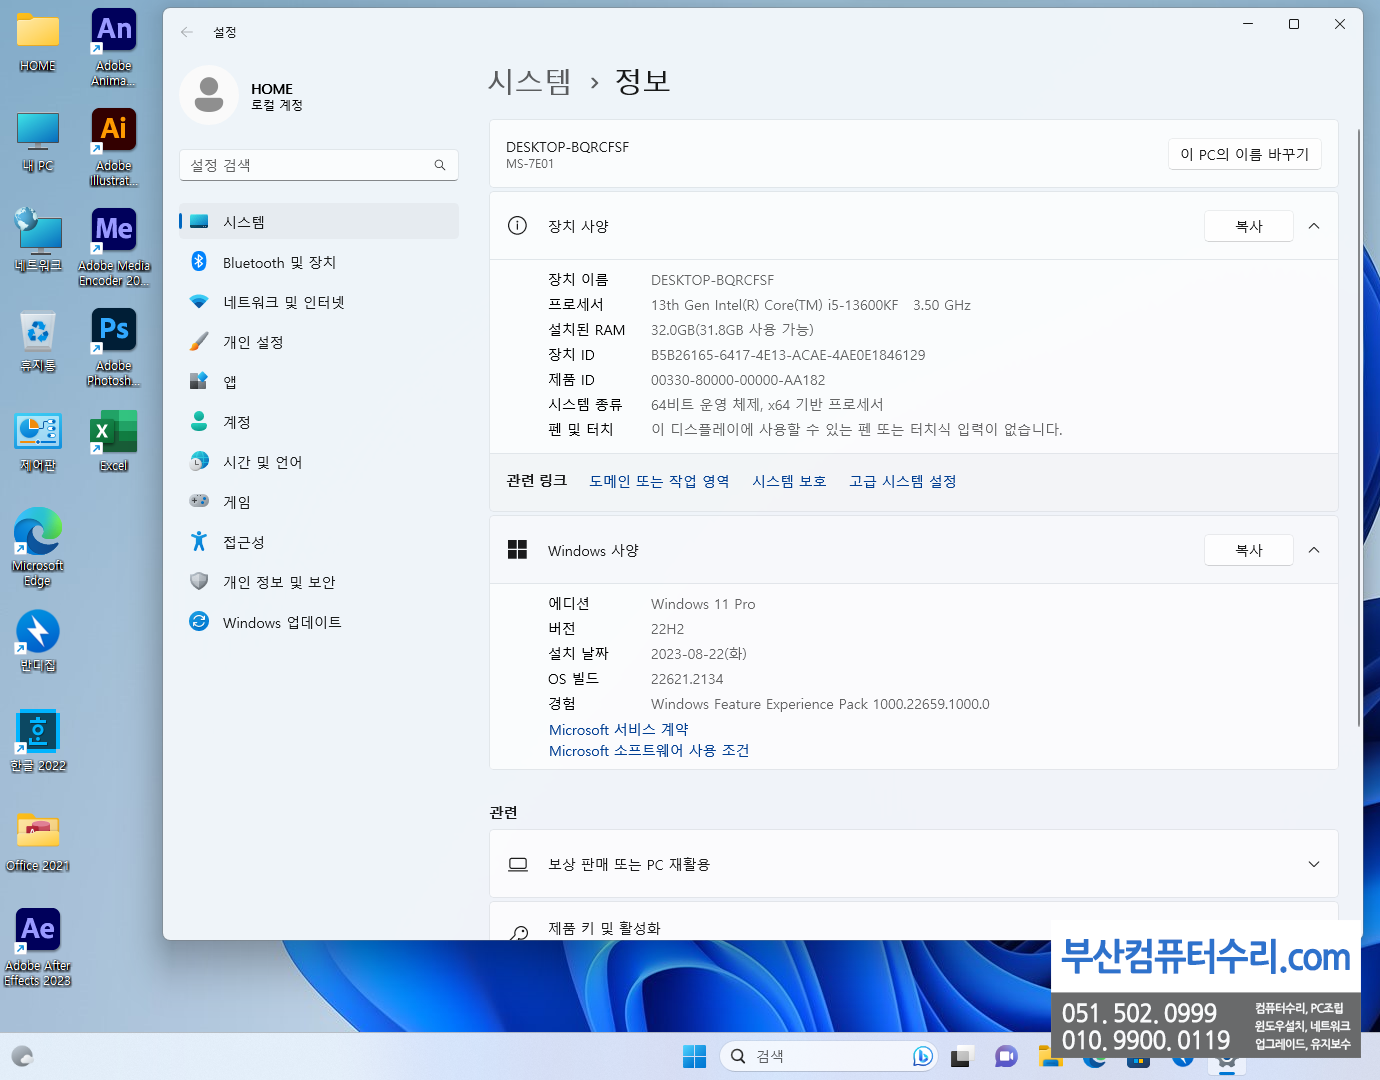Open 개인 설정 category
Viewport: 1380px width, 1080px height.
tap(319, 342)
